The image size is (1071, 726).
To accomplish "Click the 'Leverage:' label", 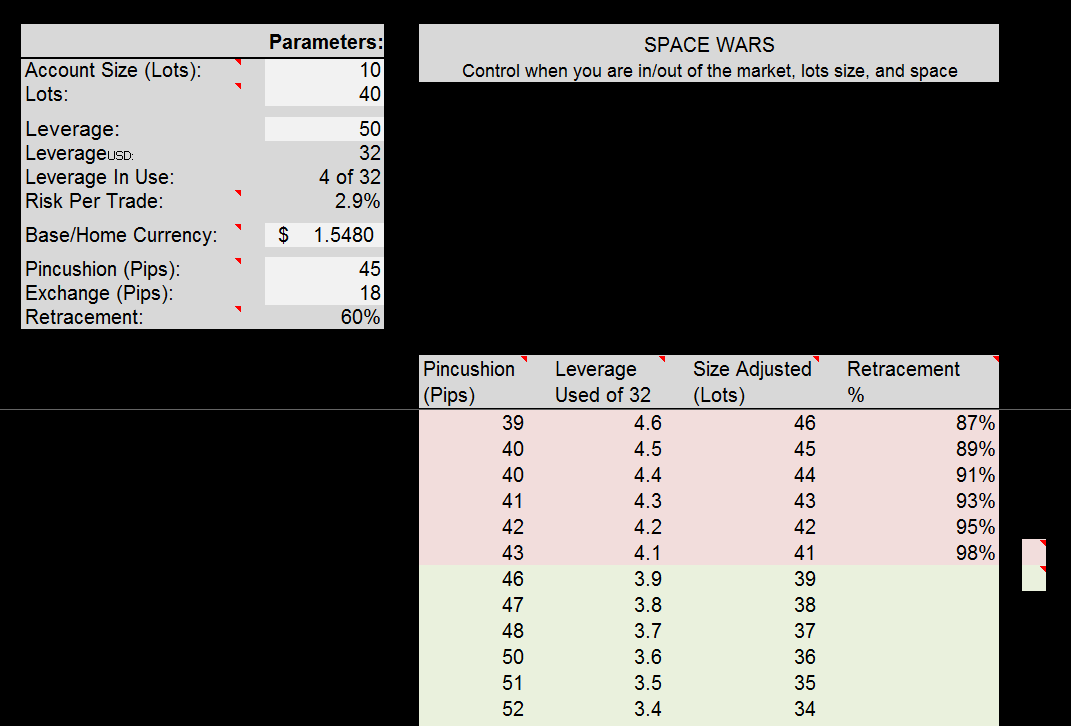I will (x=72, y=129).
